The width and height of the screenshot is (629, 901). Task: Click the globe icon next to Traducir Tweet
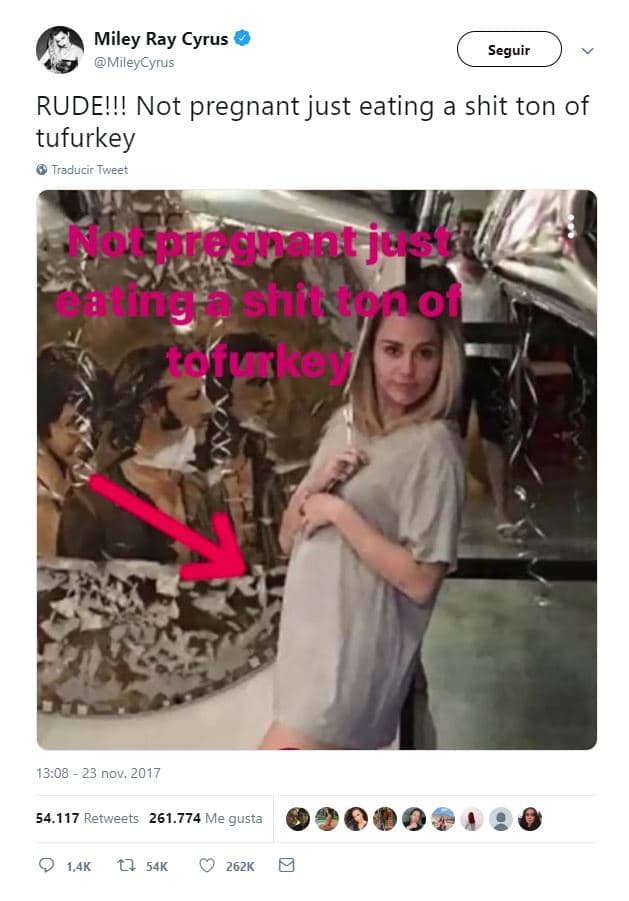[x=42, y=170]
